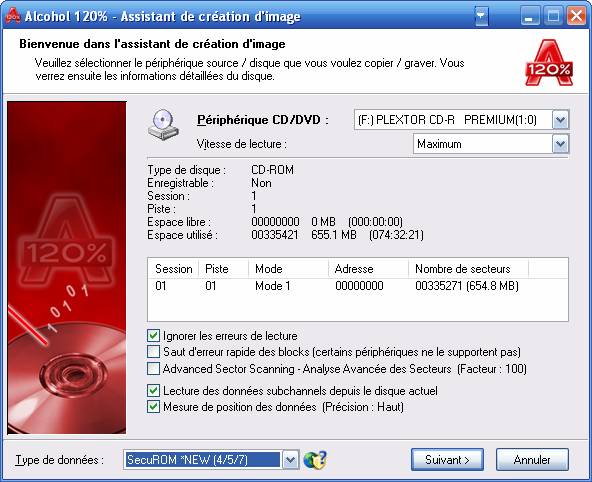The height and width of the screenshot is (482, 592).
Task: Click the red CD artwork side banner
Action: click(x=67, y=268)
